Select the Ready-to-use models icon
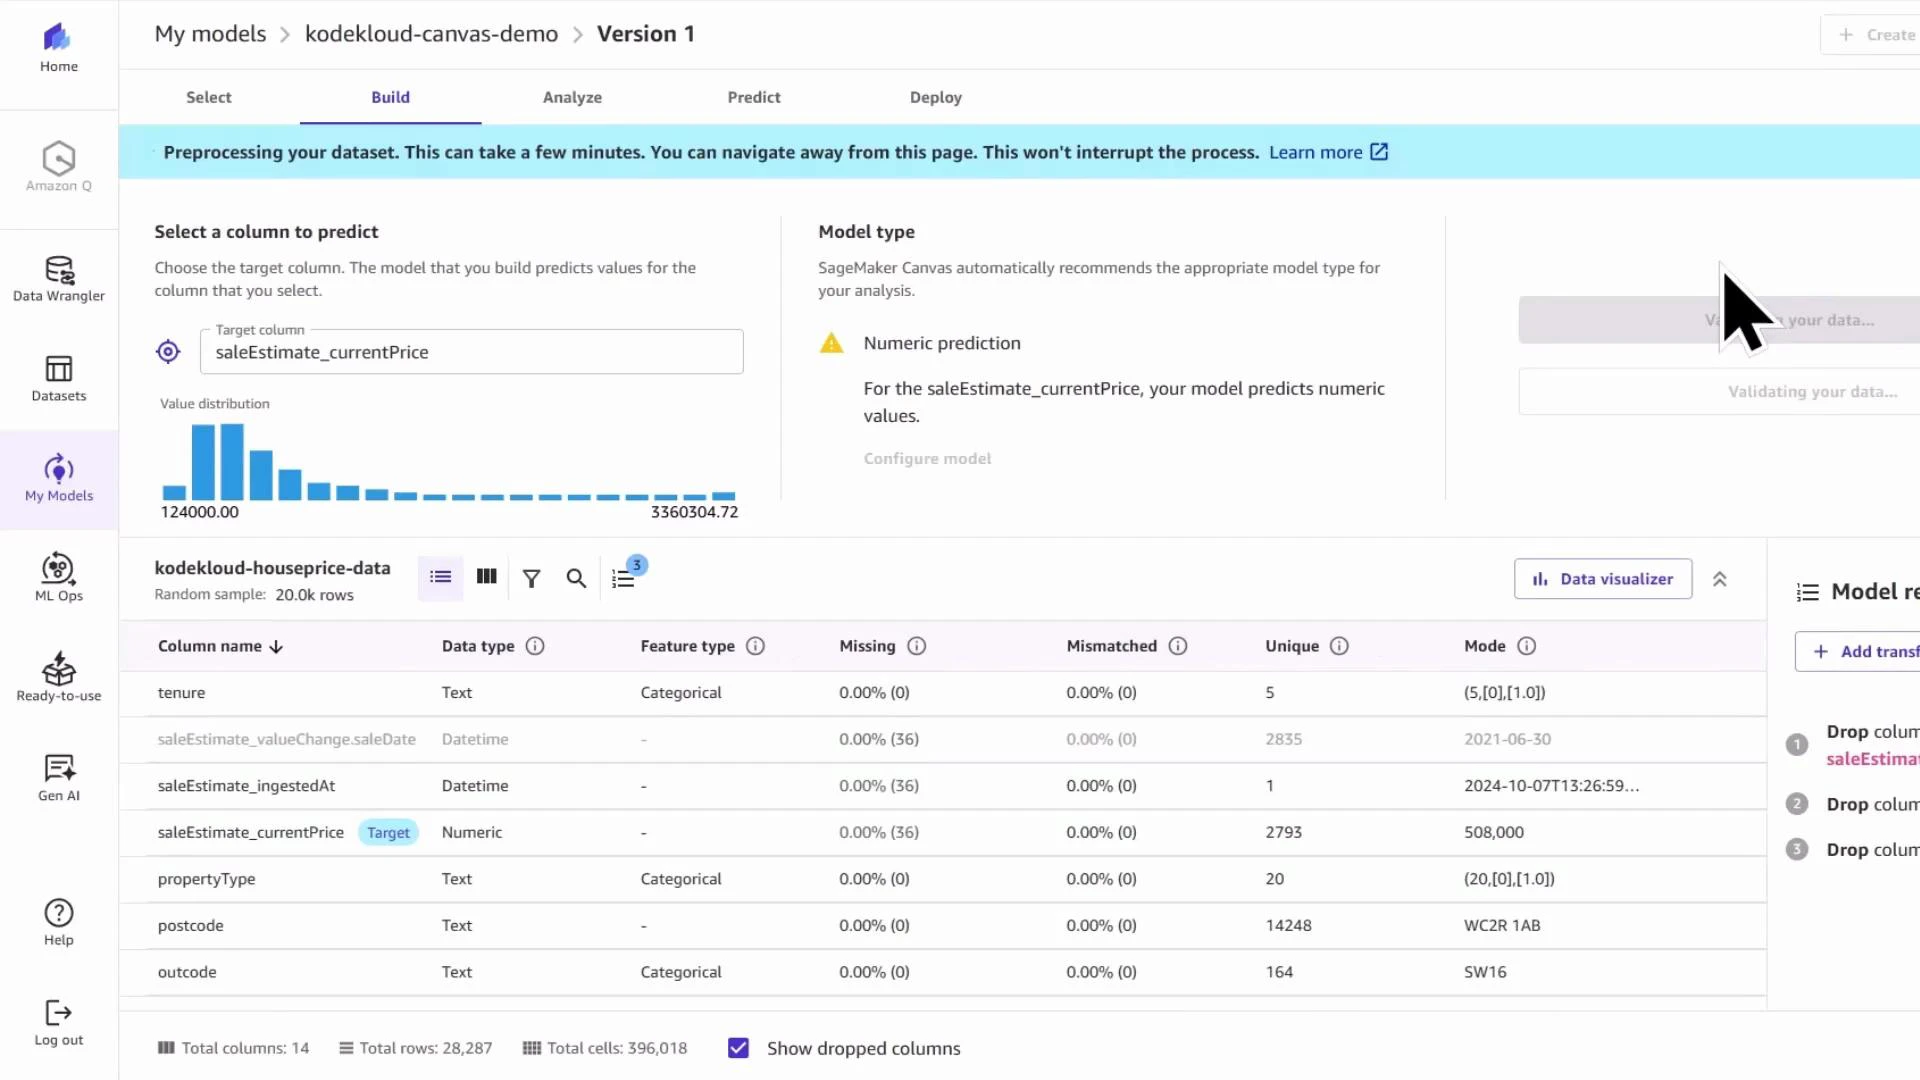The width and height of the screenshot is (1920, 1080). pos(58,677)
